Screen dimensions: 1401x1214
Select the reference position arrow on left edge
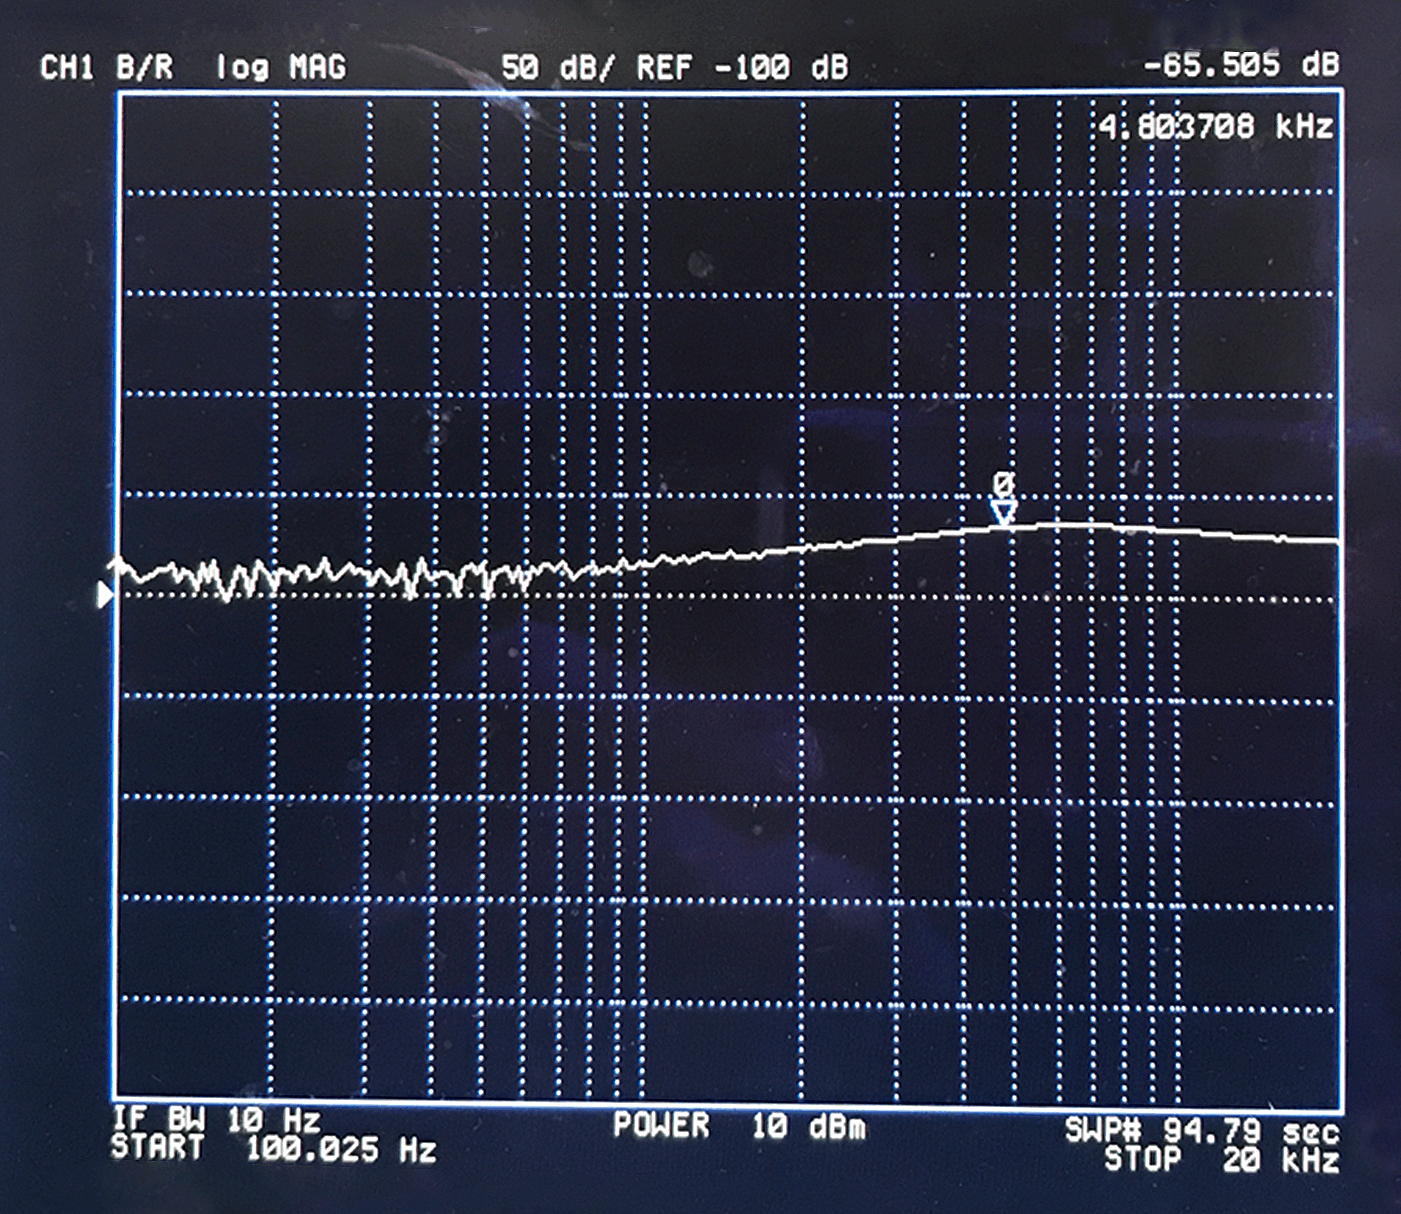coord(105,595)
